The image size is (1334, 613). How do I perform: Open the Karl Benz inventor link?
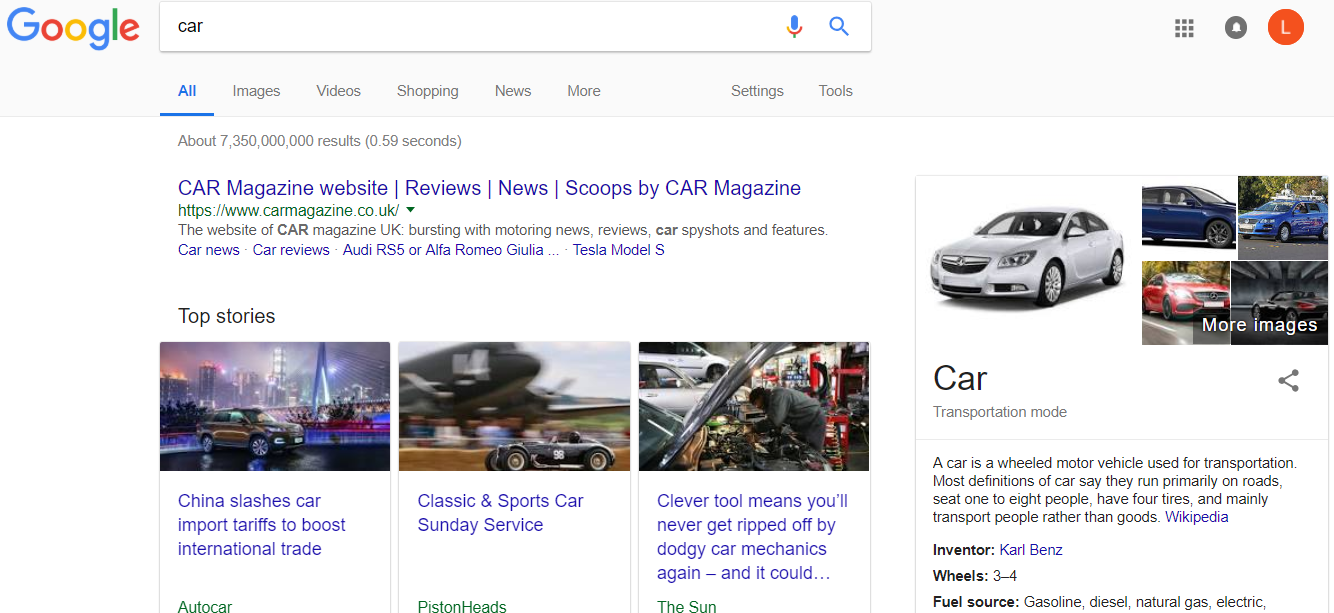pos(1030,550)
